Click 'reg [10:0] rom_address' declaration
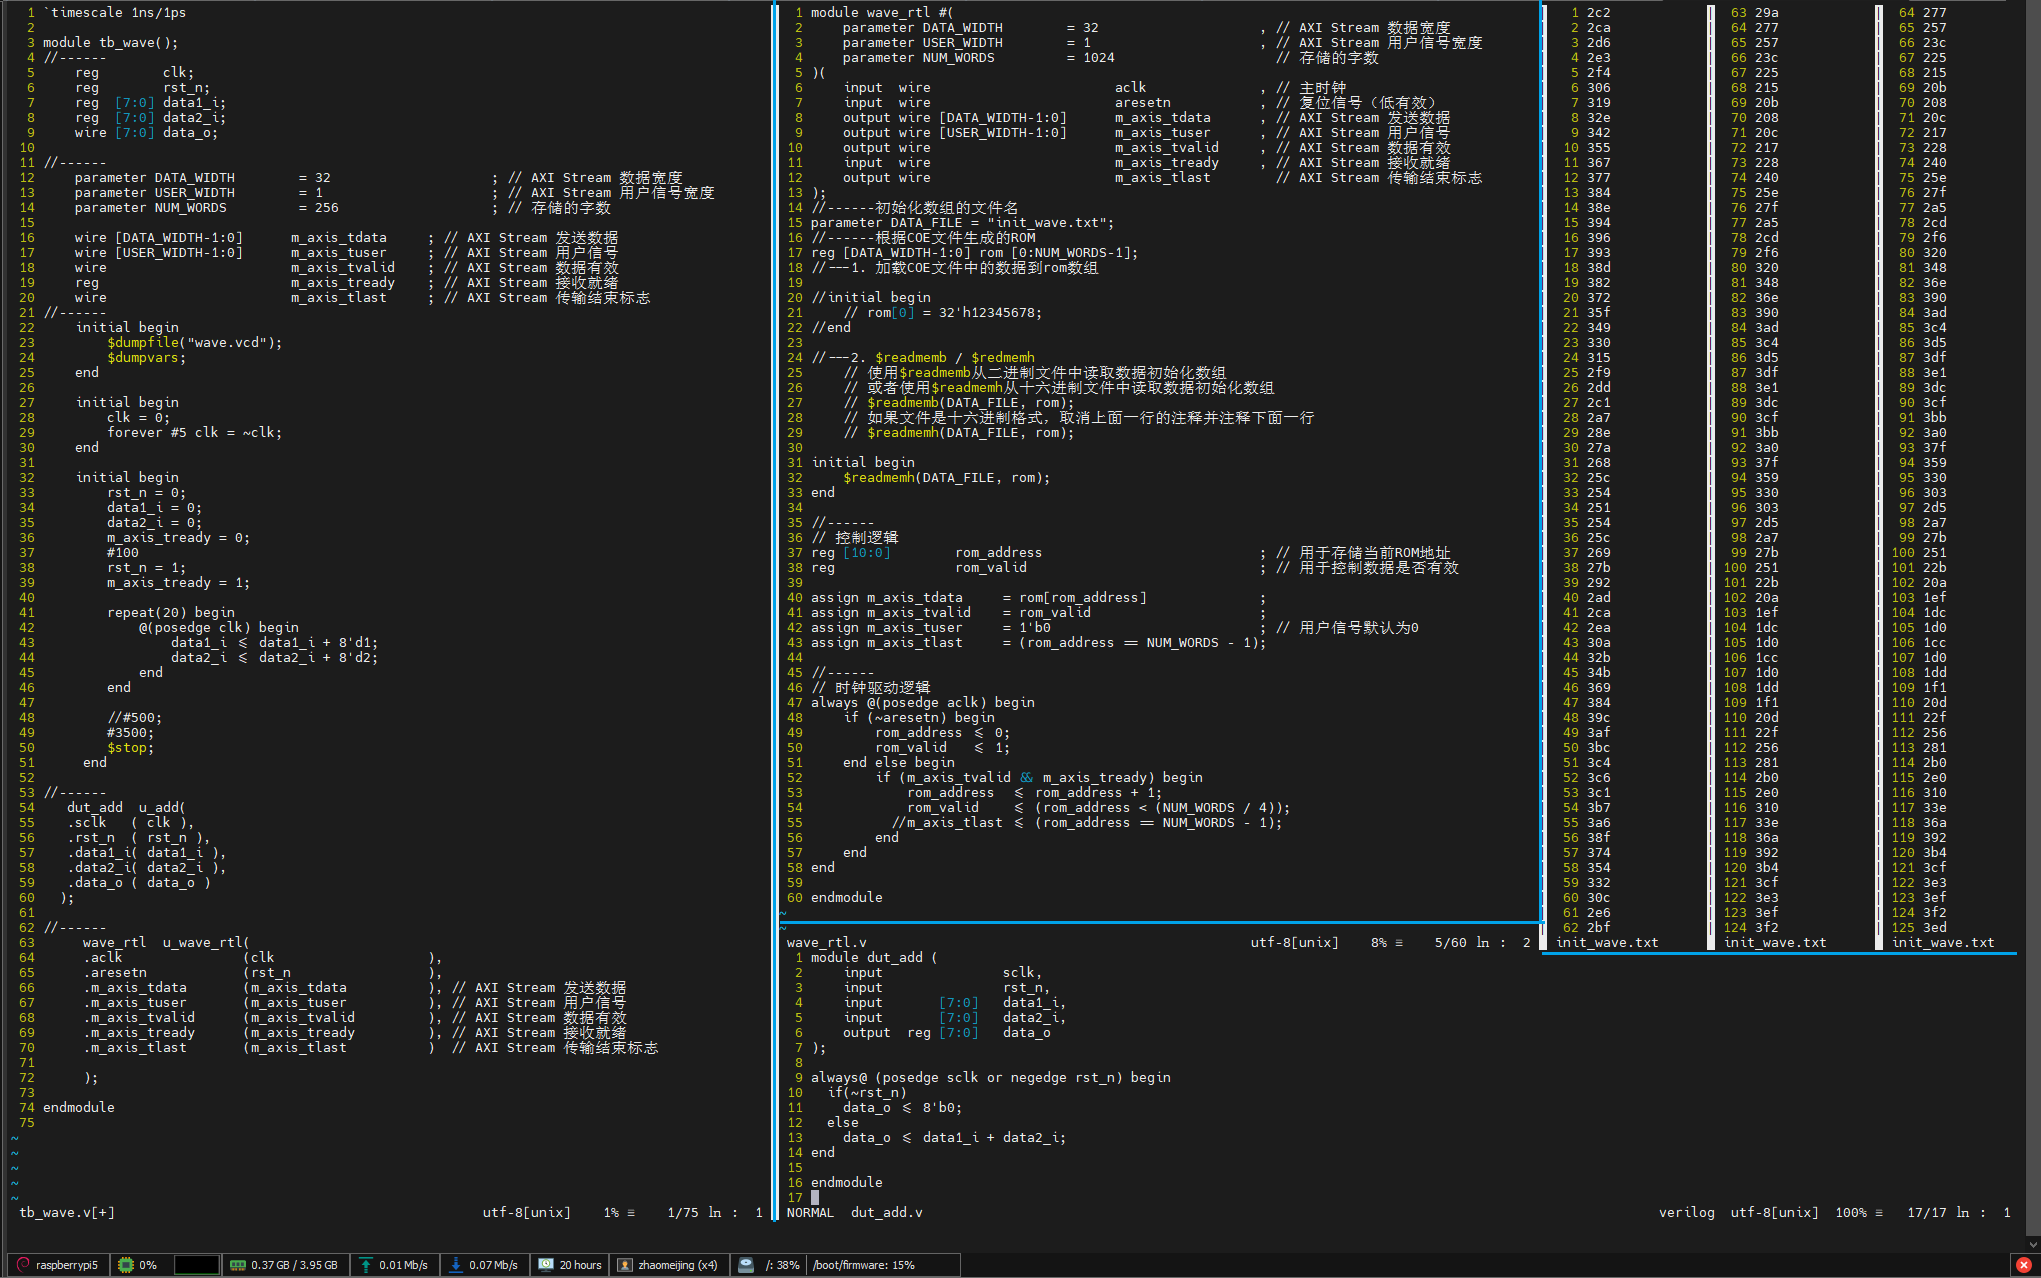The width and height of the screenshot is (2041, 1278). tap(927, 552)
